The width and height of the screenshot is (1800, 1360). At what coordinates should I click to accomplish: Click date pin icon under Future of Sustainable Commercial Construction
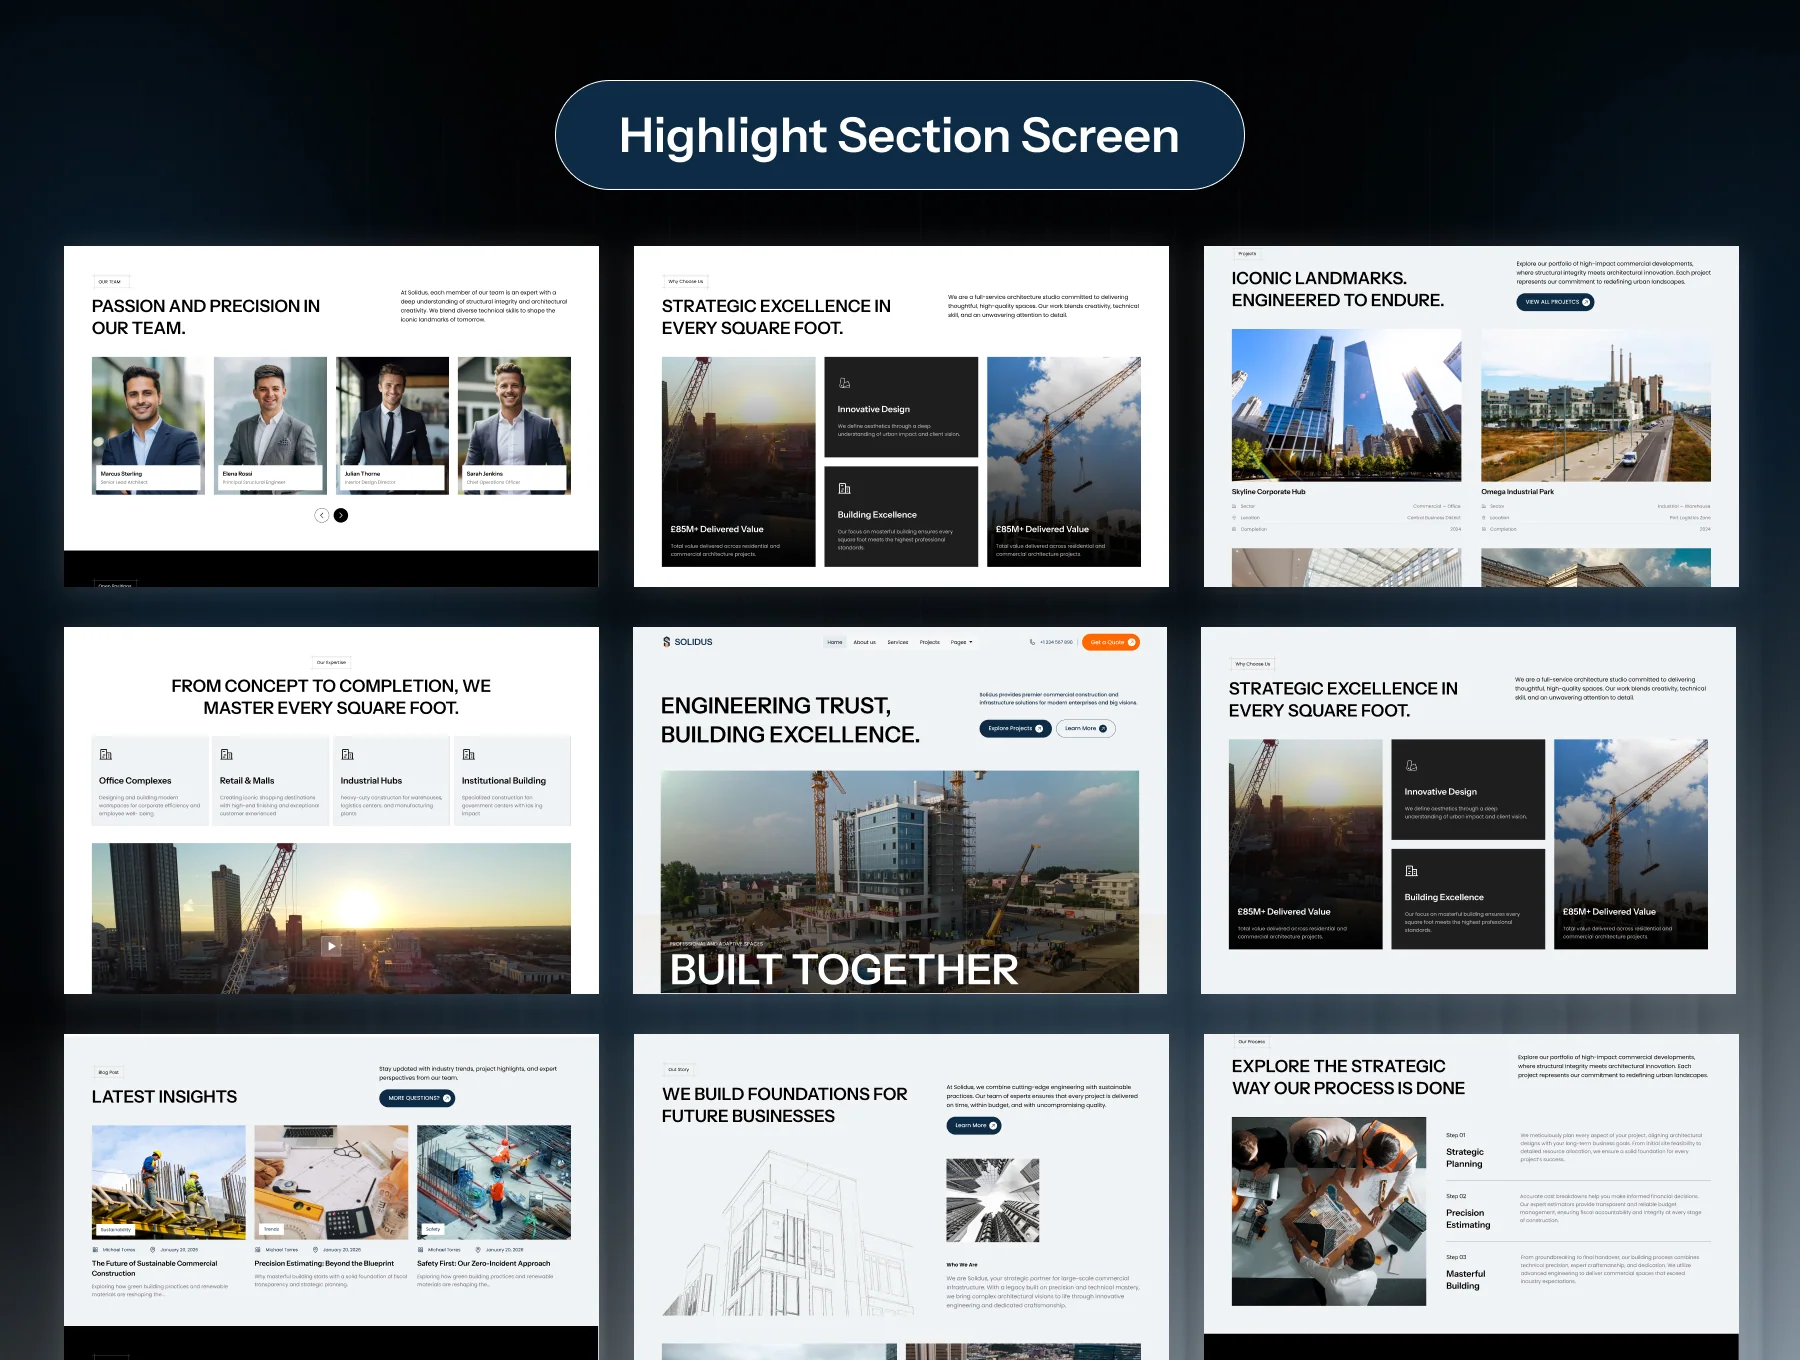coord(153,1250)
